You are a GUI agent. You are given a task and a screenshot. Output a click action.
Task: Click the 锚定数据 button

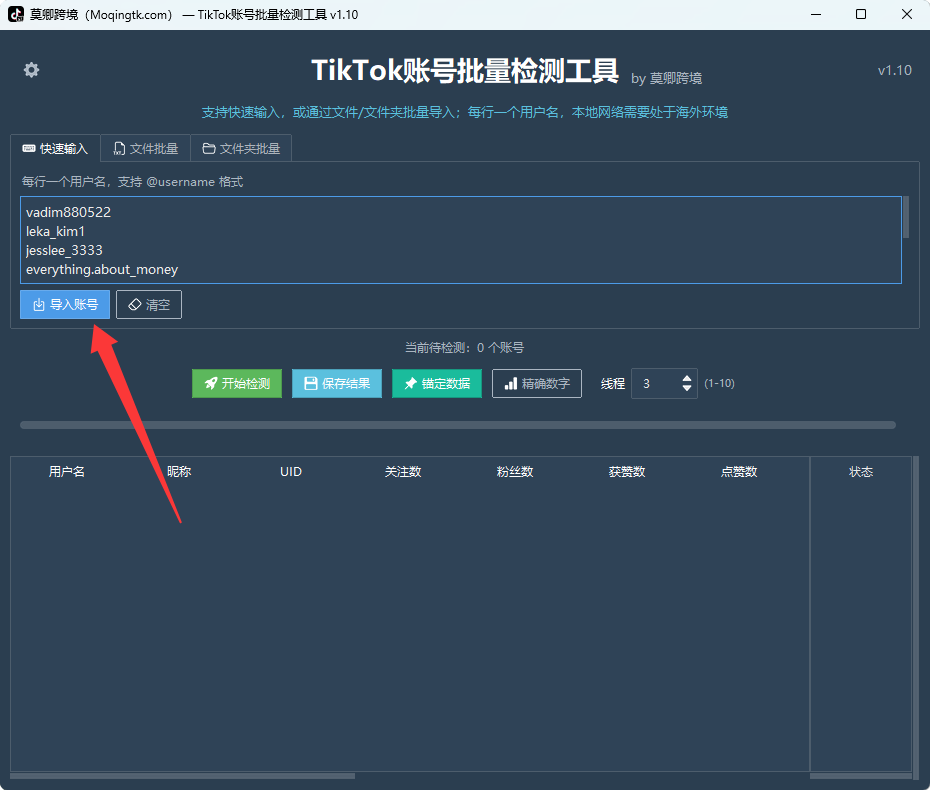pyautogui.click(x=437, y=384)
